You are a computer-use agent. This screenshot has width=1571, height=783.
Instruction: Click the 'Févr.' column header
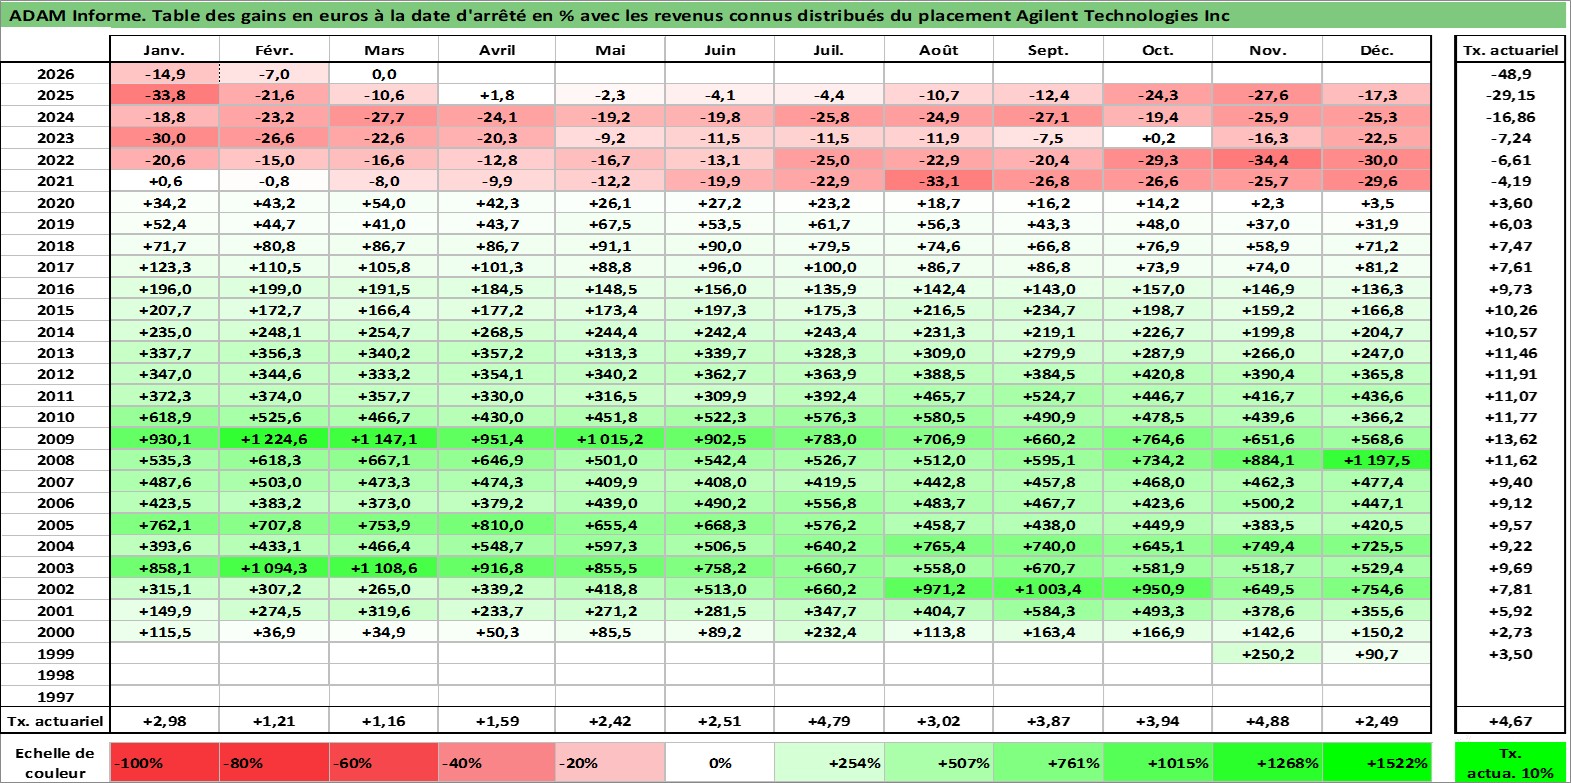[x=274, y=50]
